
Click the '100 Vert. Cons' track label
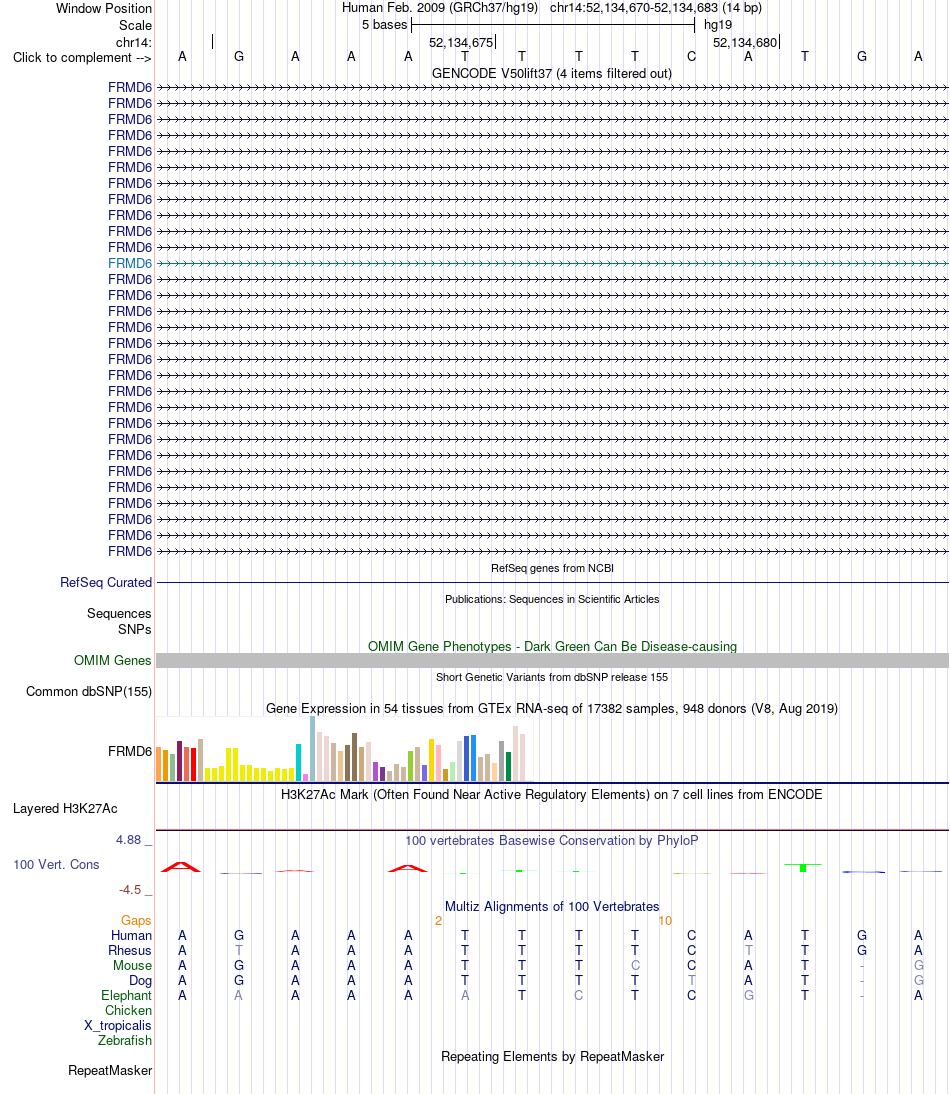[56, 864]
